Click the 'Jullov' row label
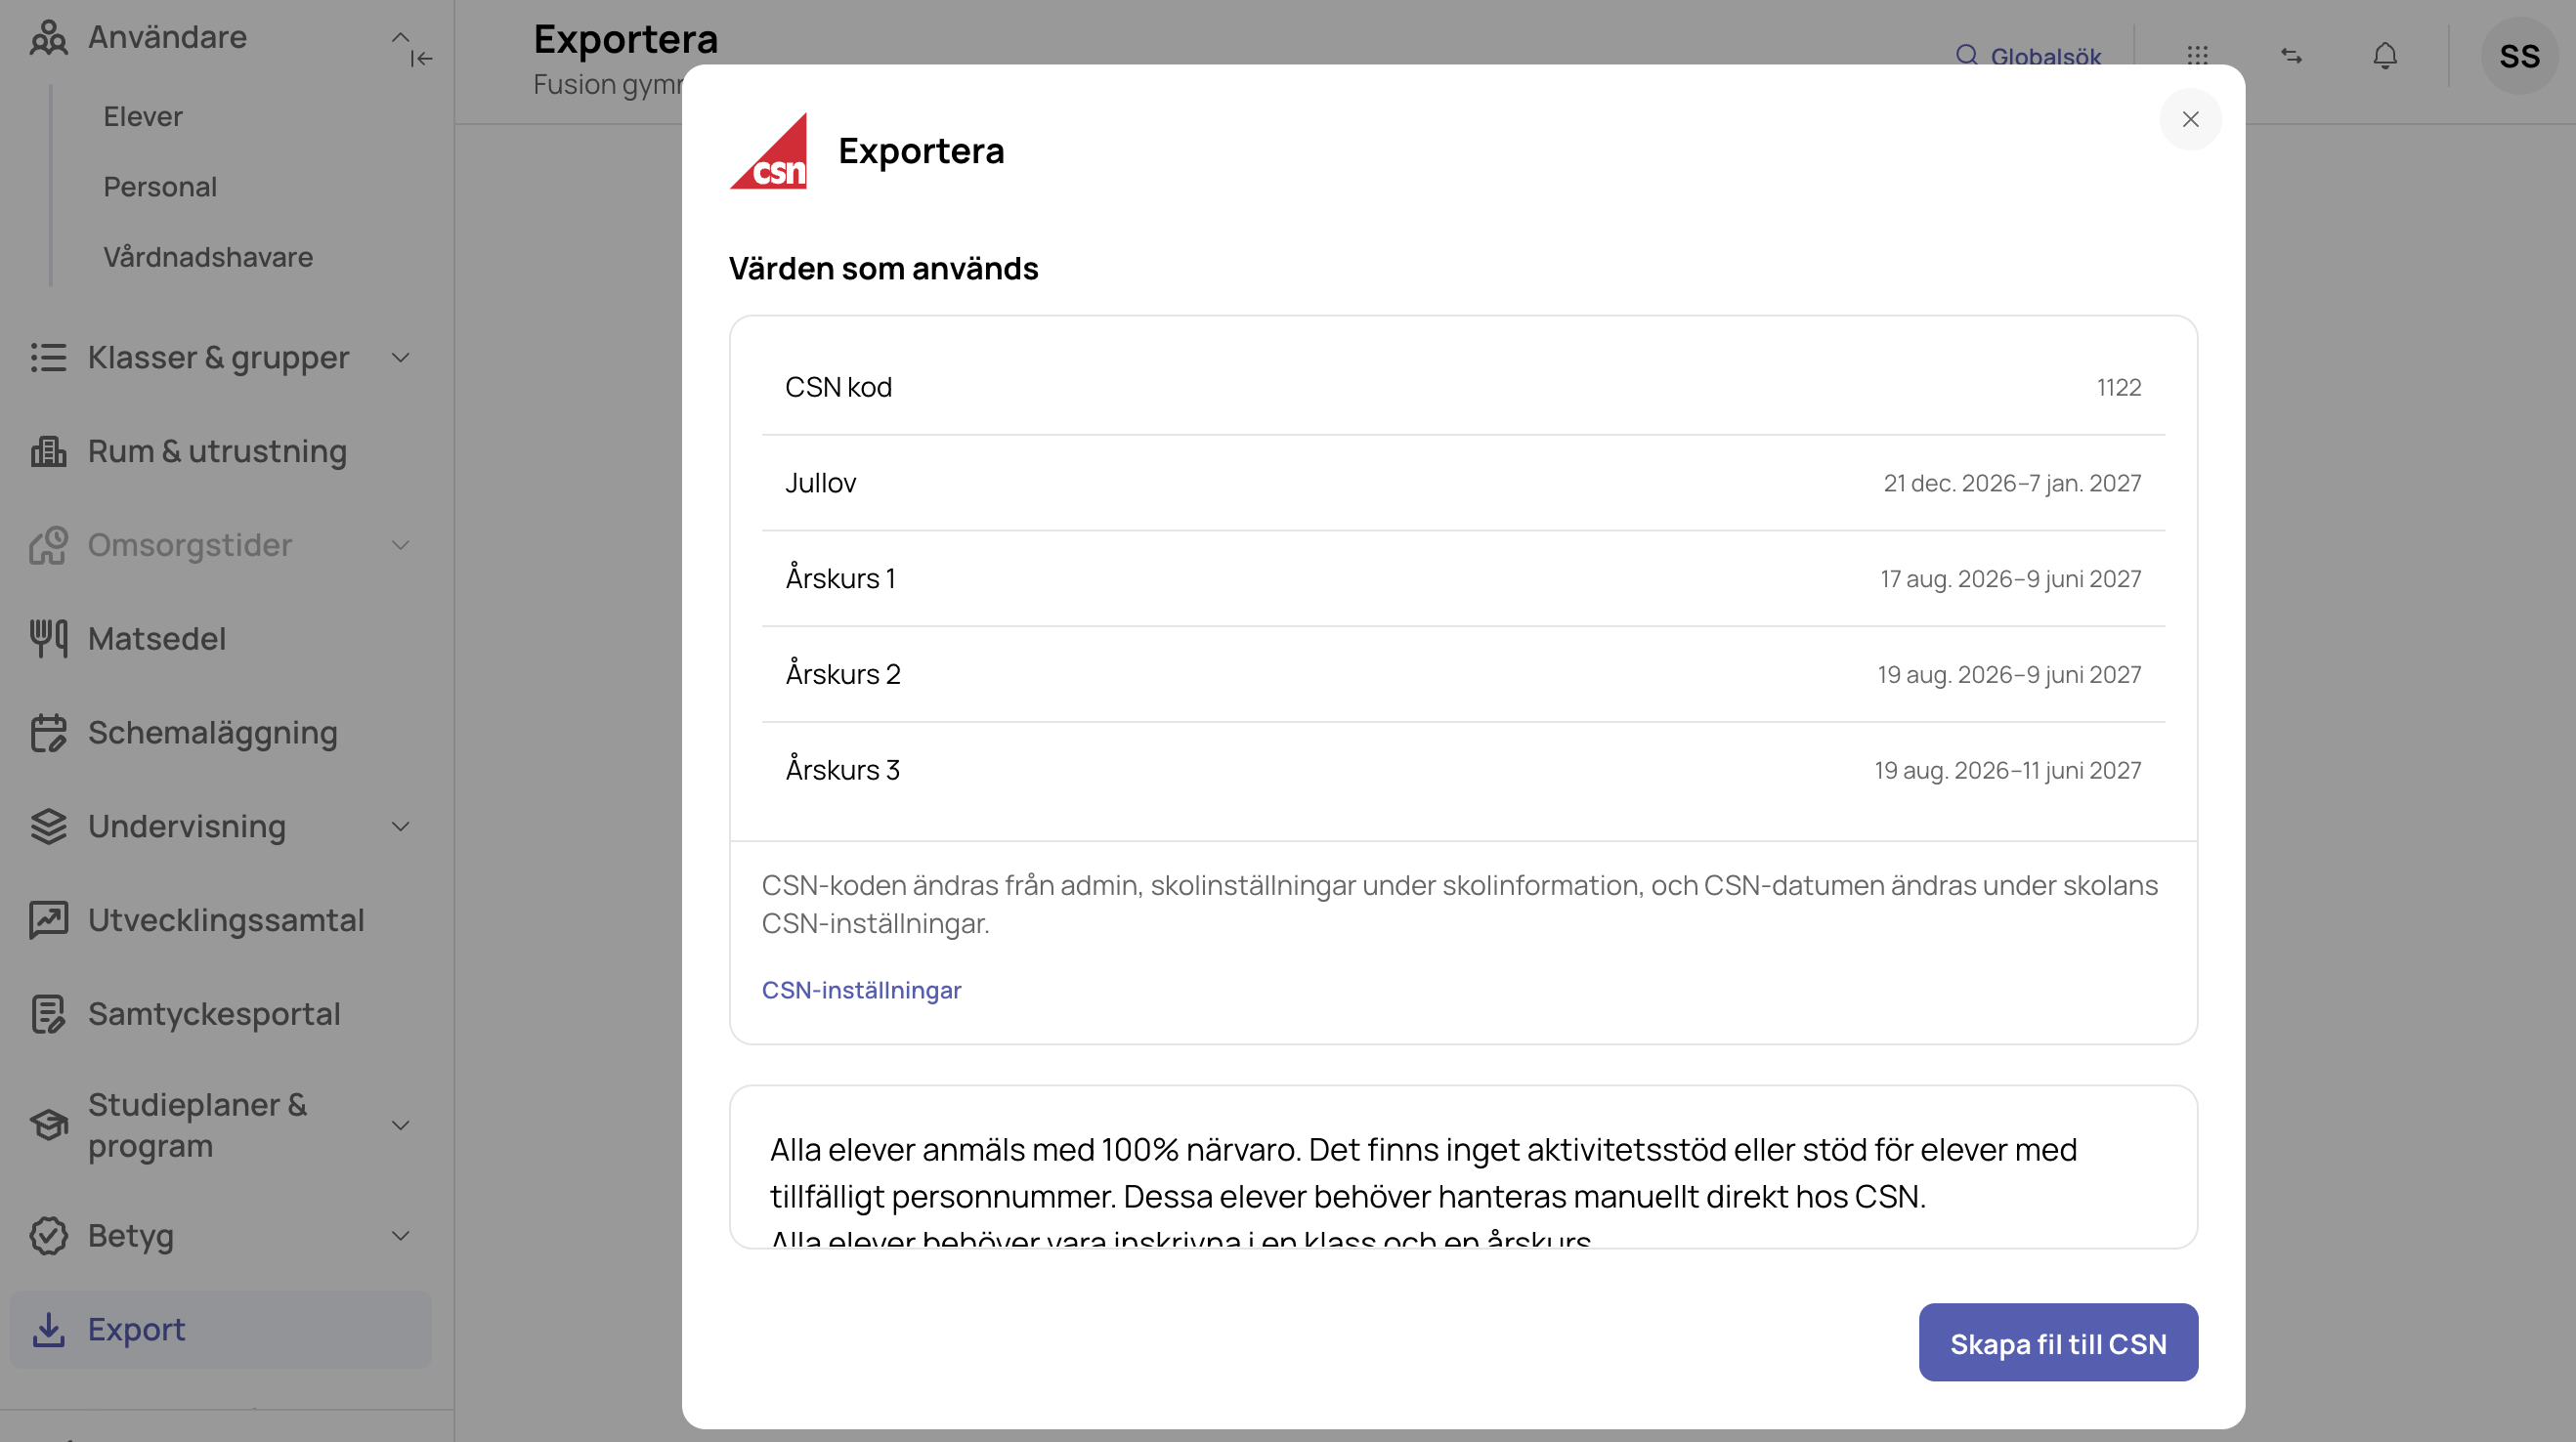 point(820,483)
